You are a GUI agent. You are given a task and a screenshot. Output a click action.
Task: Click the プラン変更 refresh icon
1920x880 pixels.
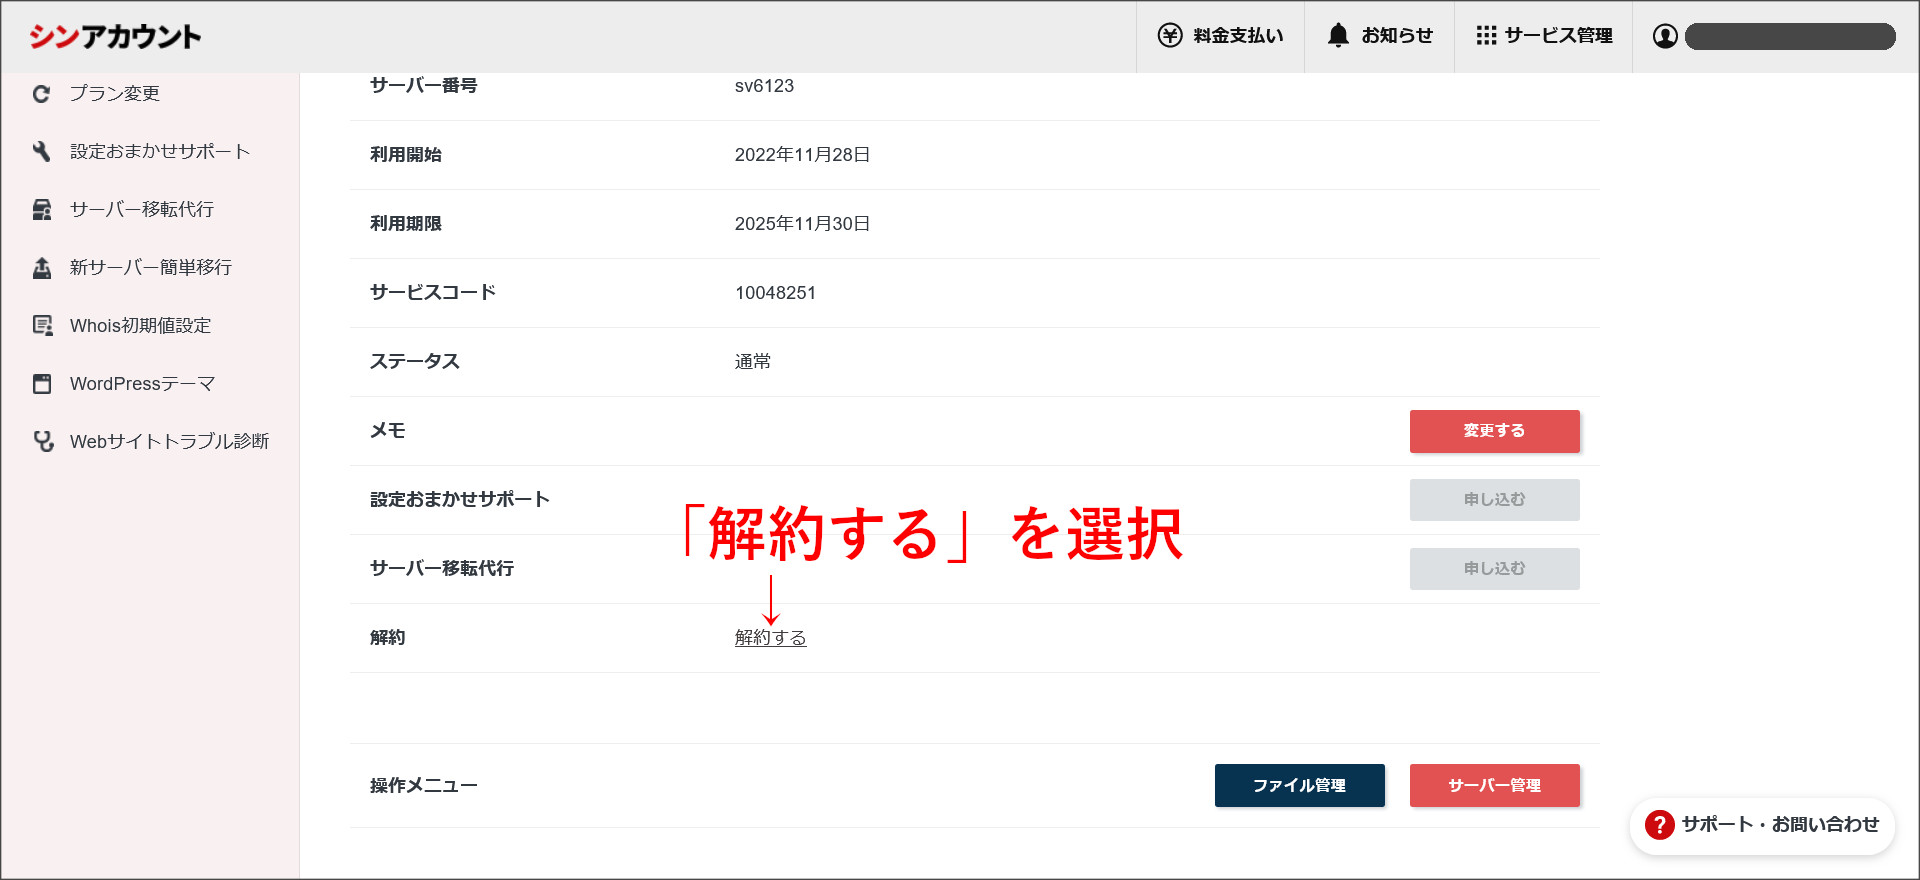(x=42, y=94)
